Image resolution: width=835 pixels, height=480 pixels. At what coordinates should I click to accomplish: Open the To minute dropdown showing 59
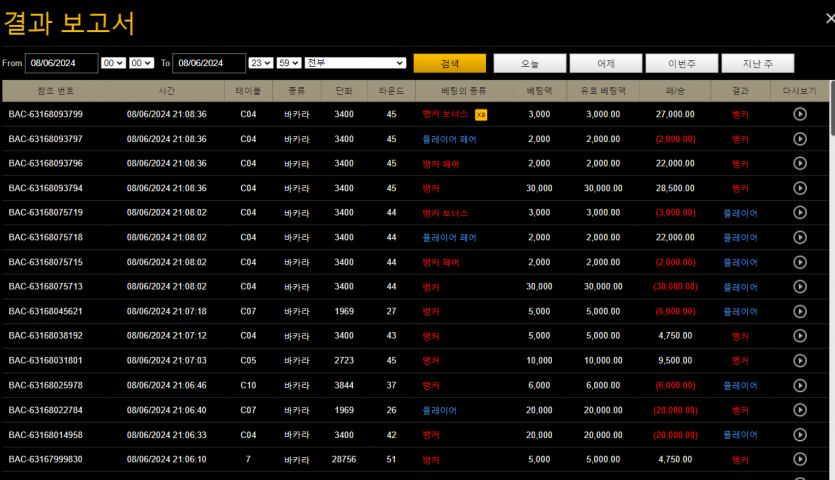[x=289, y=63]
